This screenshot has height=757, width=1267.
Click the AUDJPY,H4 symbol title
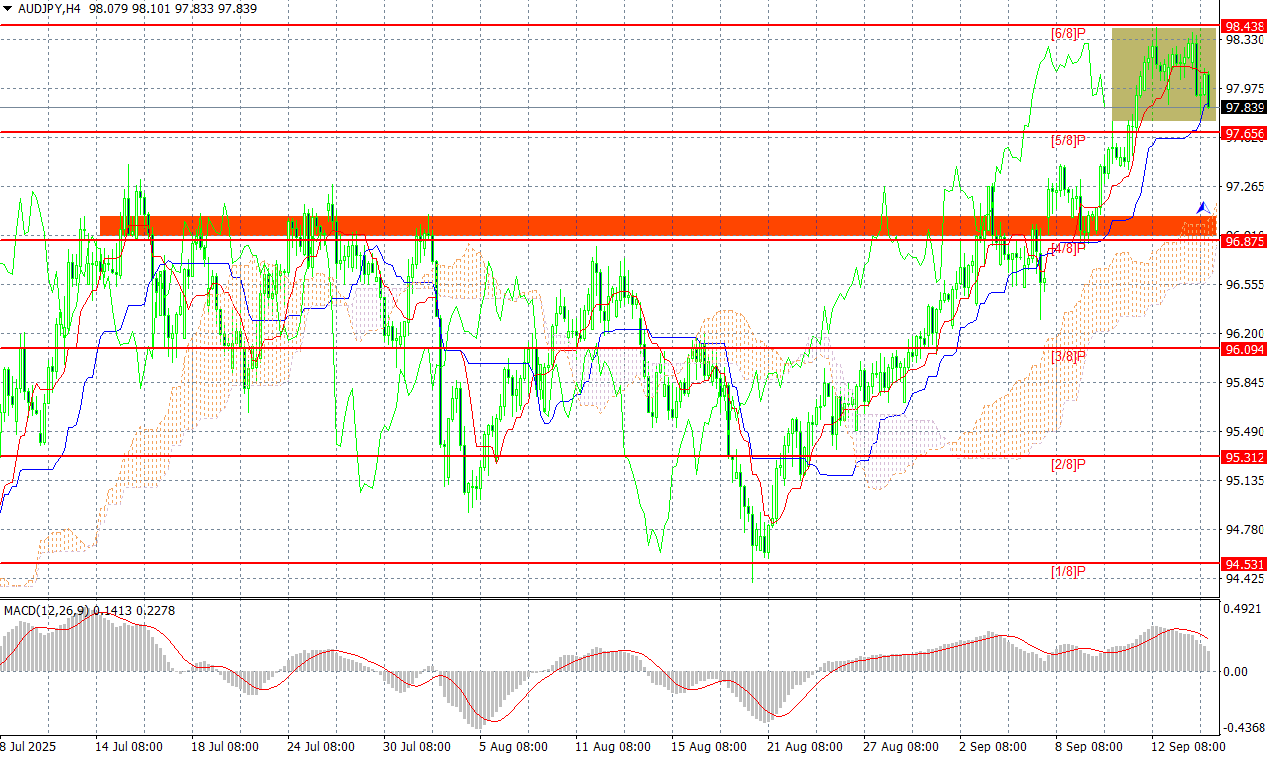tap(49, 9)
